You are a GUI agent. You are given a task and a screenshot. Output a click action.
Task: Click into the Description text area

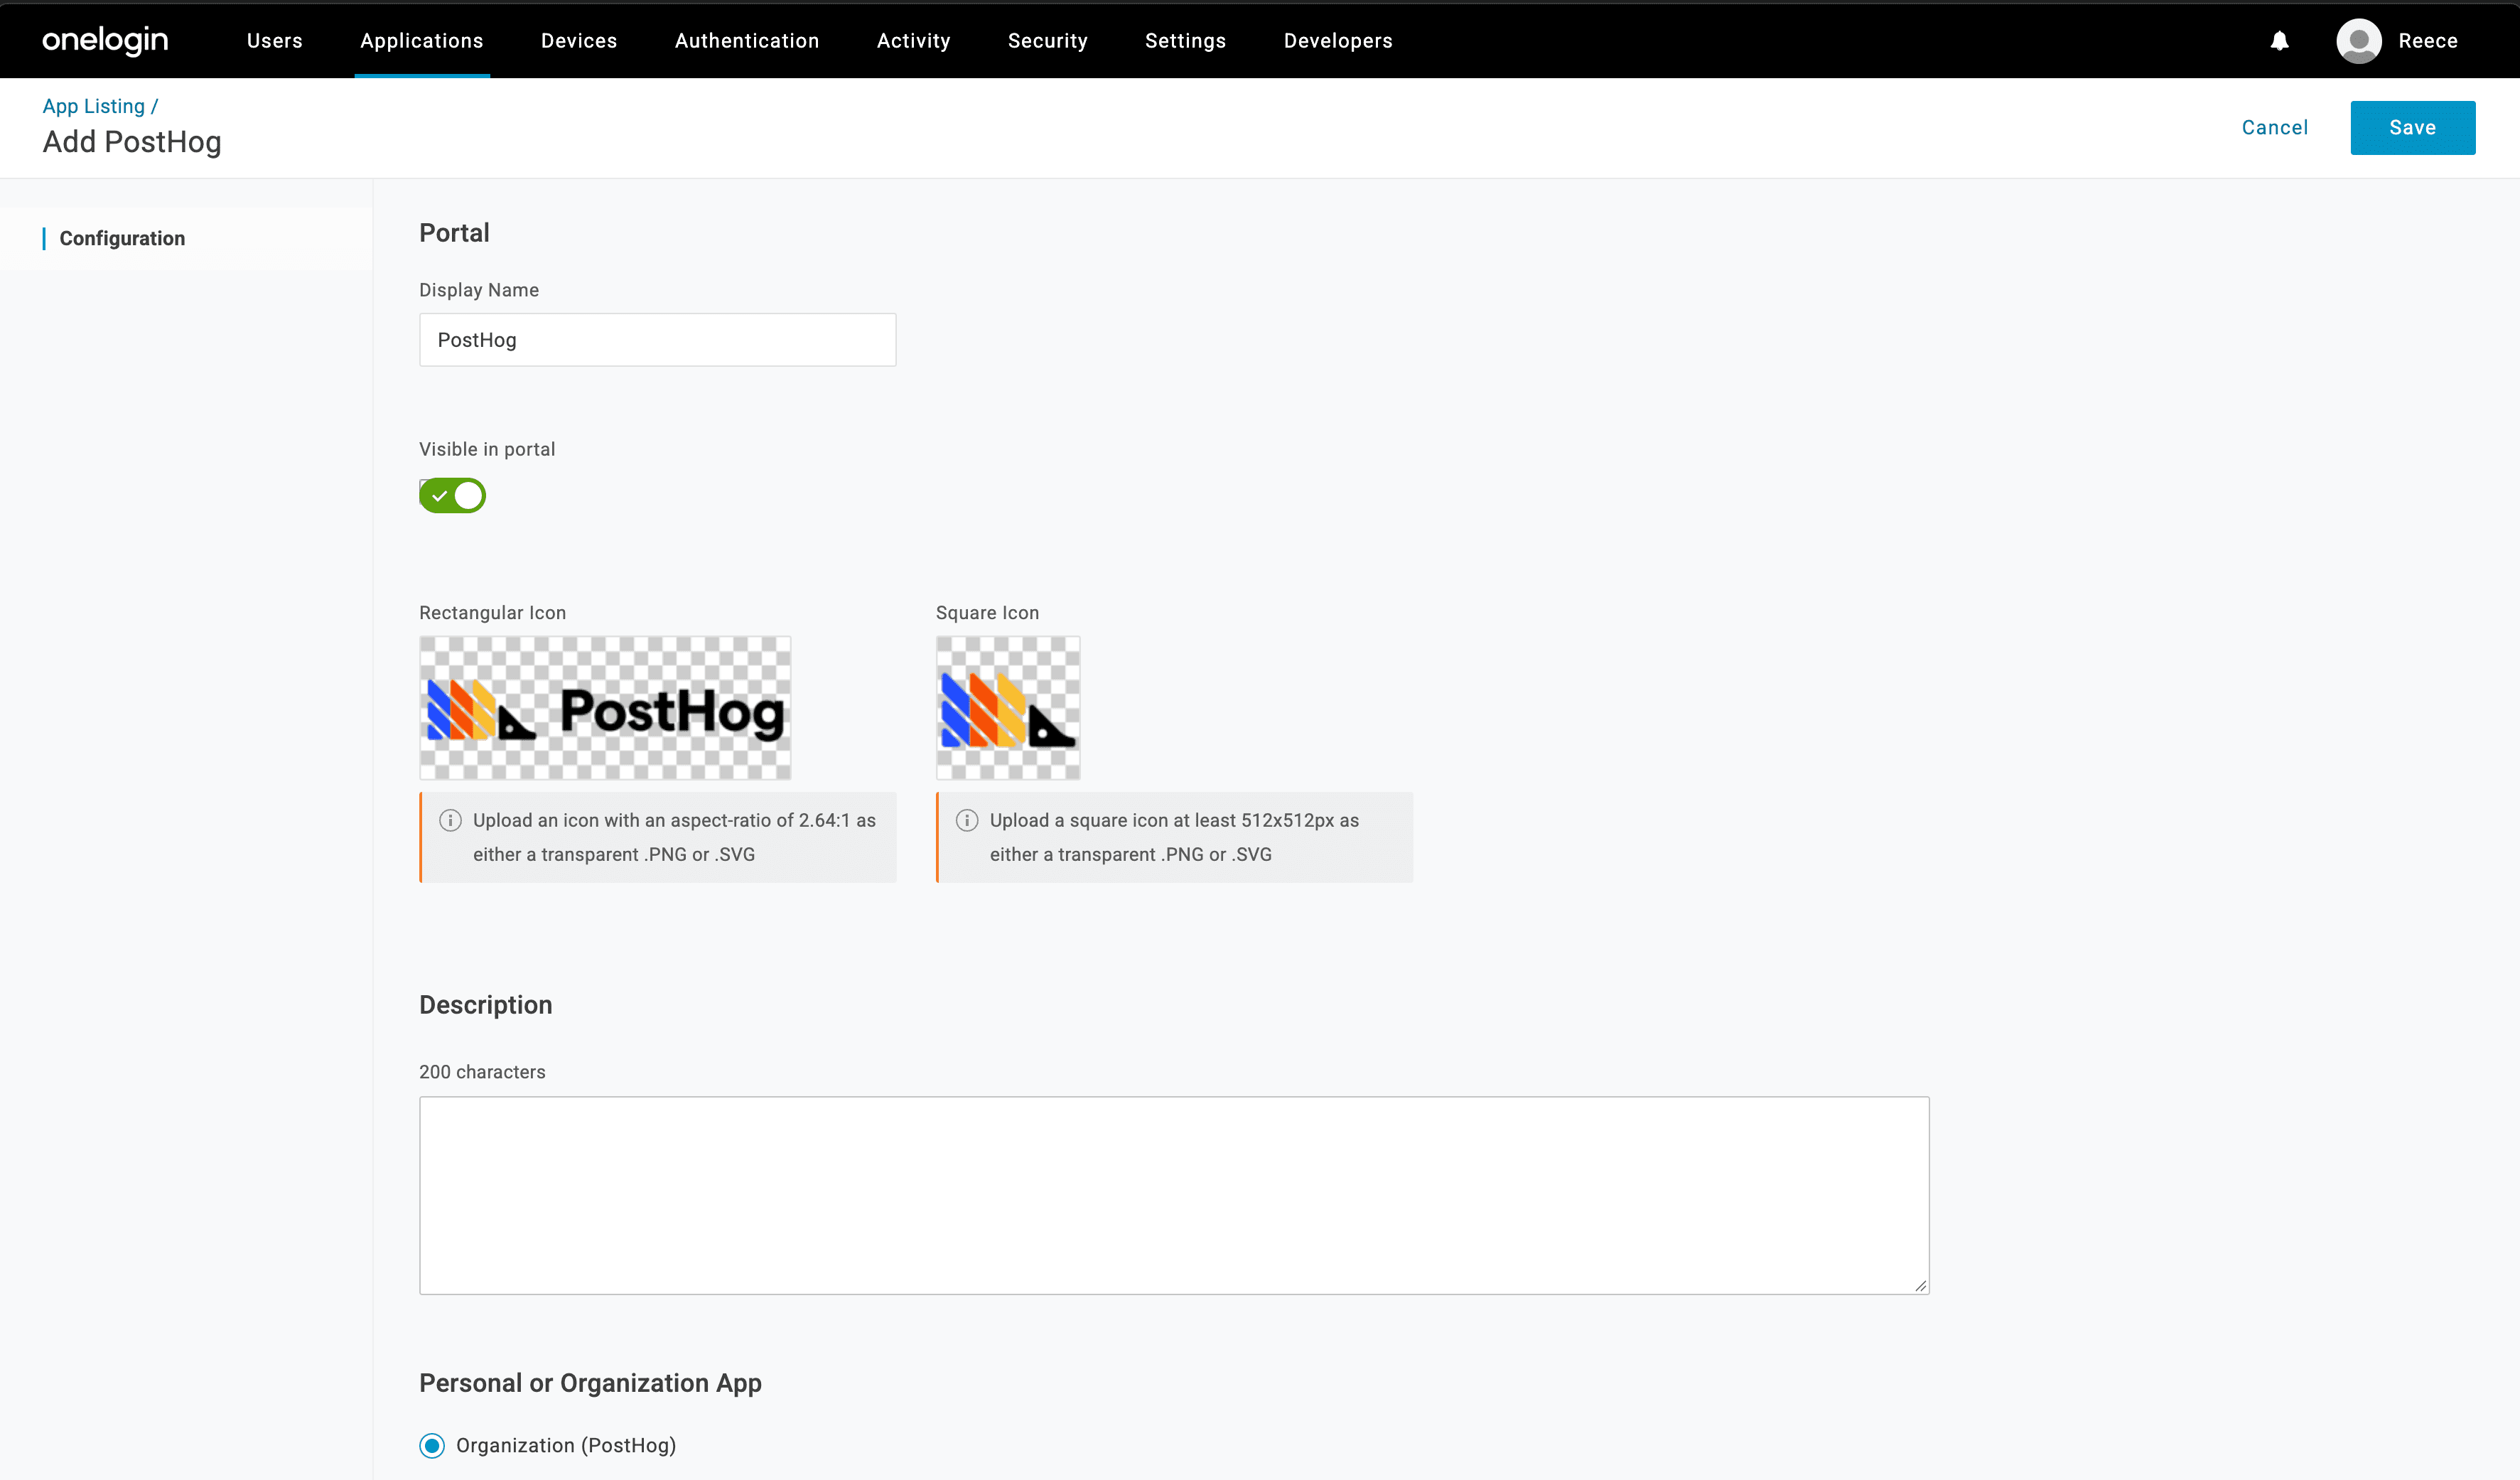point(1174,1195)
